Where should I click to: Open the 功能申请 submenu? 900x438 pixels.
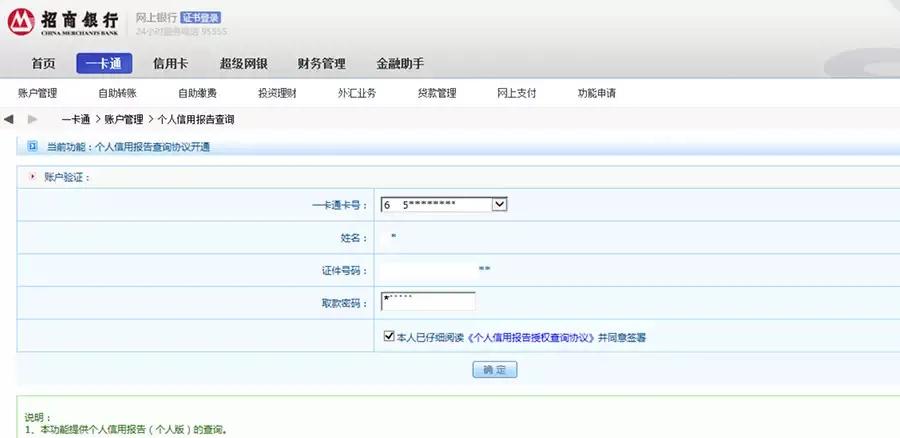(596, 93)
